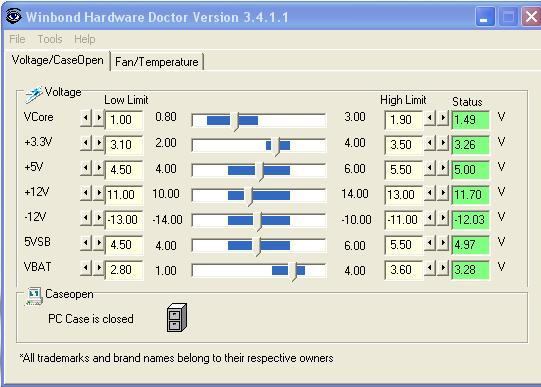Click the Winbond eye icon in title bar
Image resolution: width=541 pixels, height=387 pixels.
[x=14, y=16]
